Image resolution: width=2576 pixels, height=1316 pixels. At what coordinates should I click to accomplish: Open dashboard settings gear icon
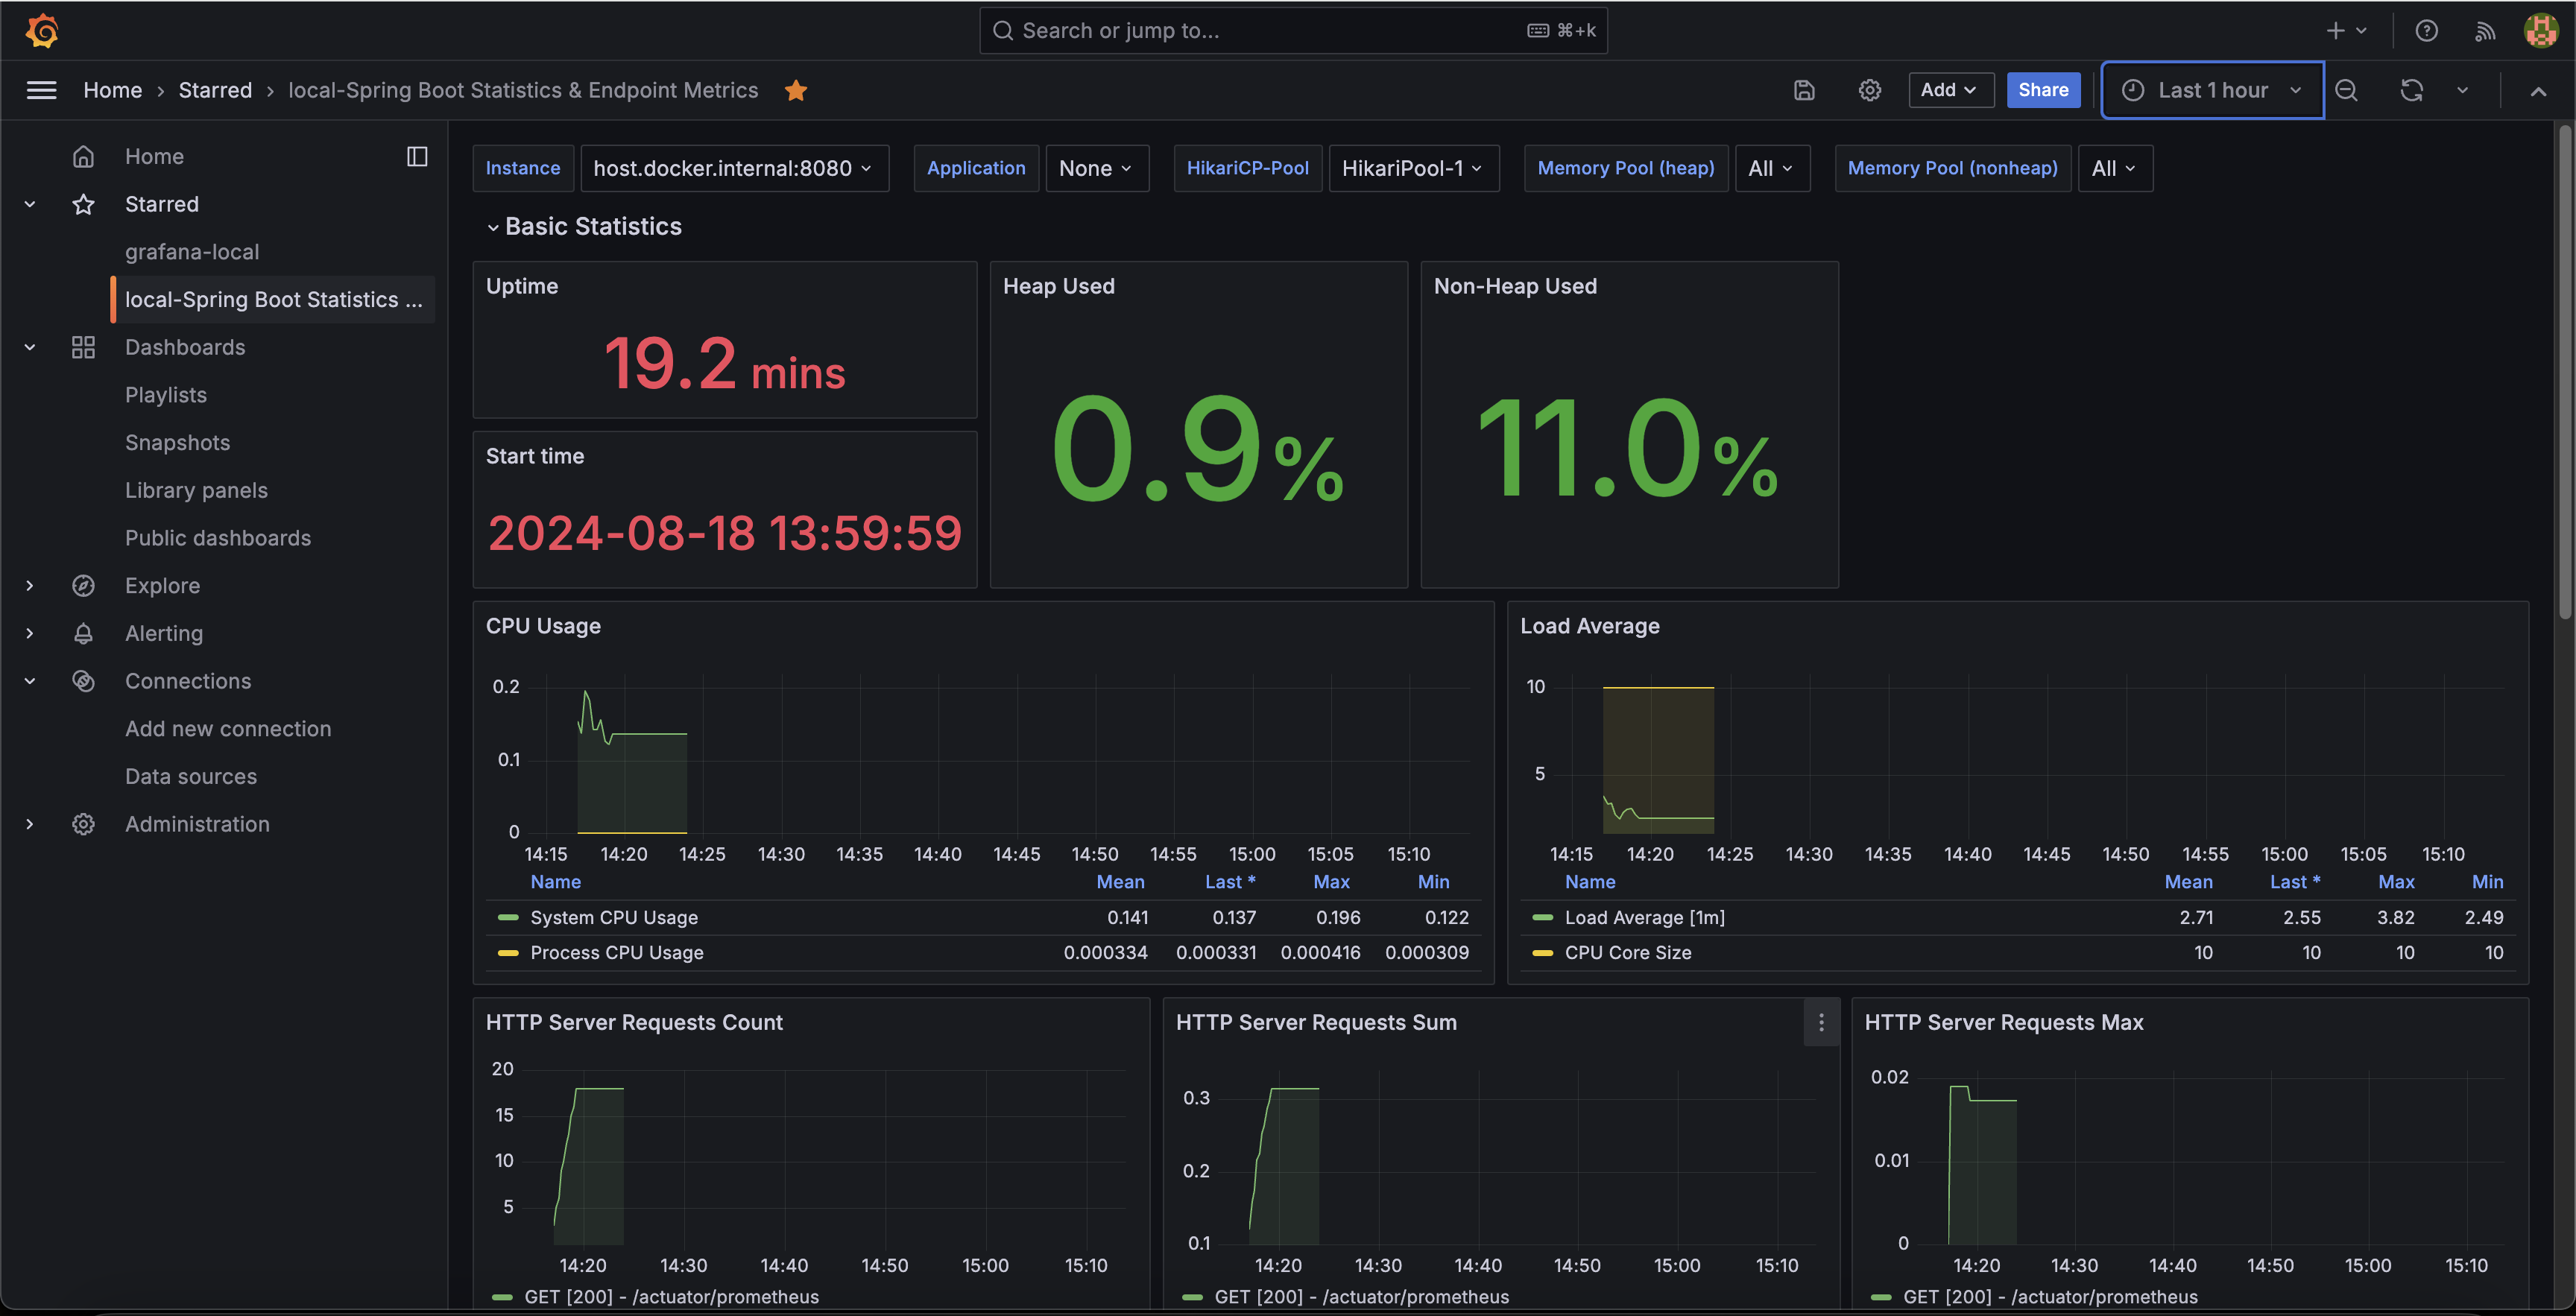pyautogui.click(x=1869, y=90)
